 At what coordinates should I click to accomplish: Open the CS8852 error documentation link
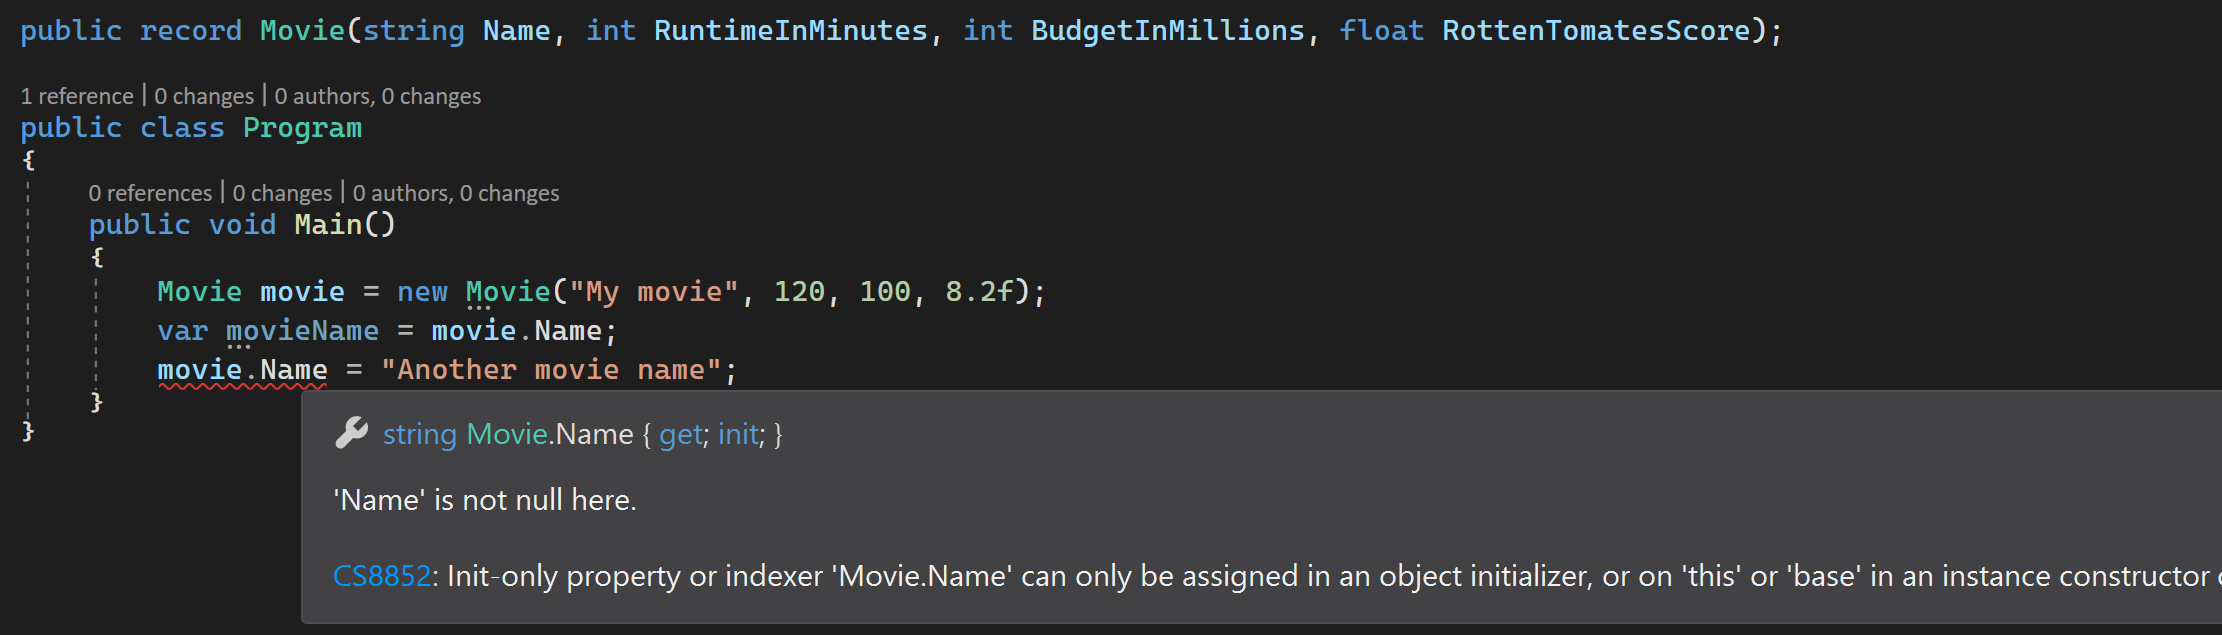point(381,576)
